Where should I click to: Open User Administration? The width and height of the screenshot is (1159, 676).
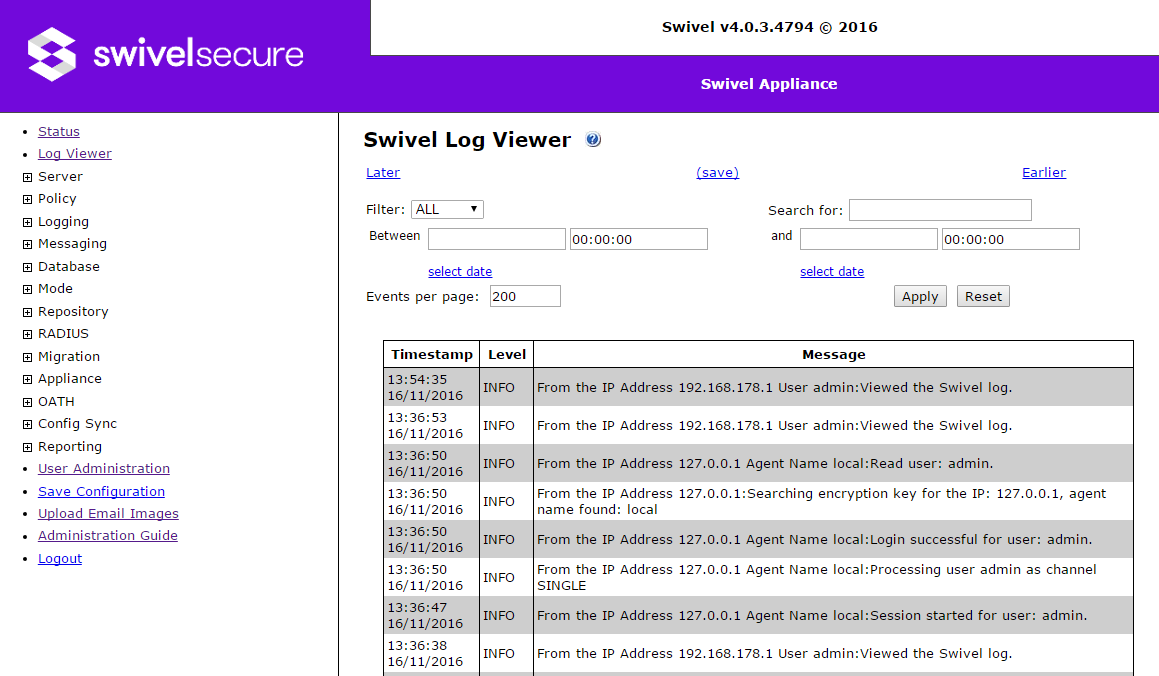pos(103,468)
